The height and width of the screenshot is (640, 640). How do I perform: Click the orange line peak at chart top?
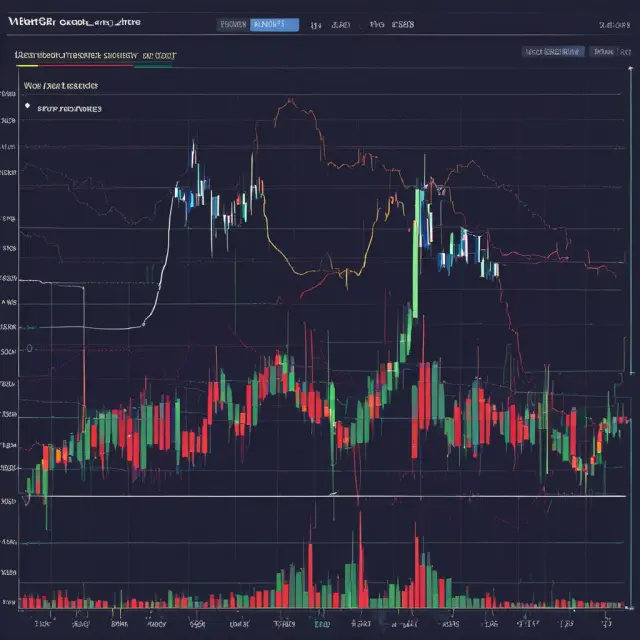pos(291,100)
